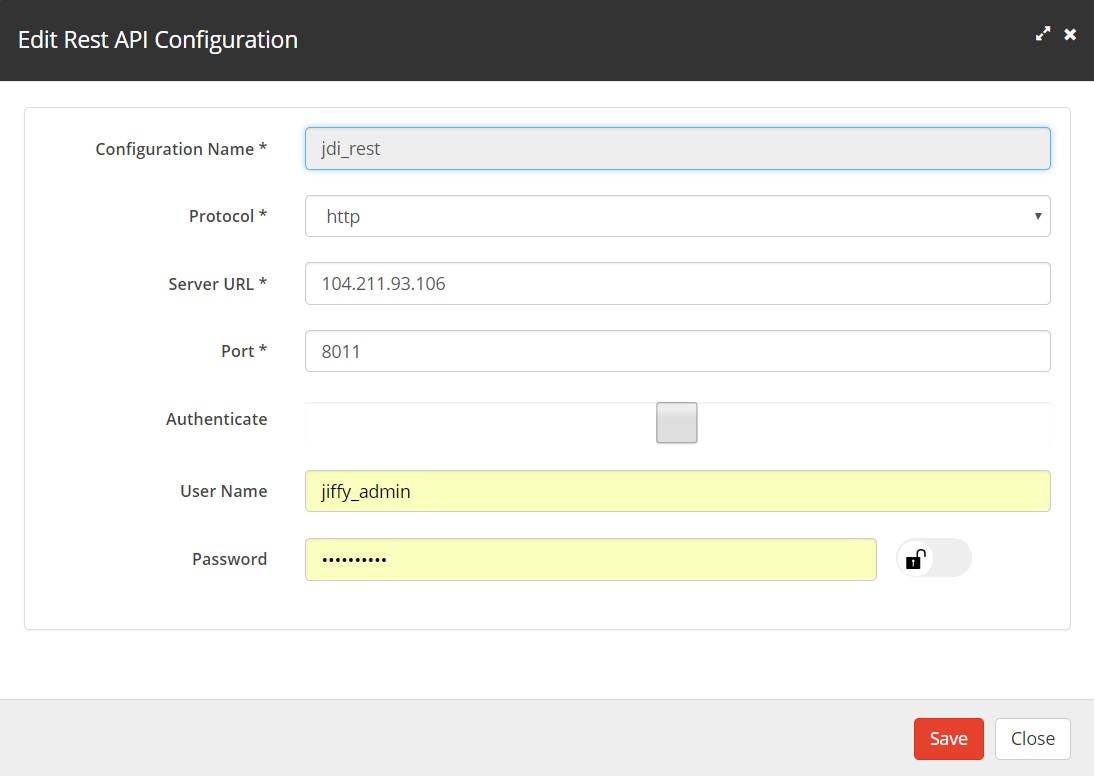Expand the dialog to full screen
This screenshot has width=1094, height=776.
tap(1043, 33)
